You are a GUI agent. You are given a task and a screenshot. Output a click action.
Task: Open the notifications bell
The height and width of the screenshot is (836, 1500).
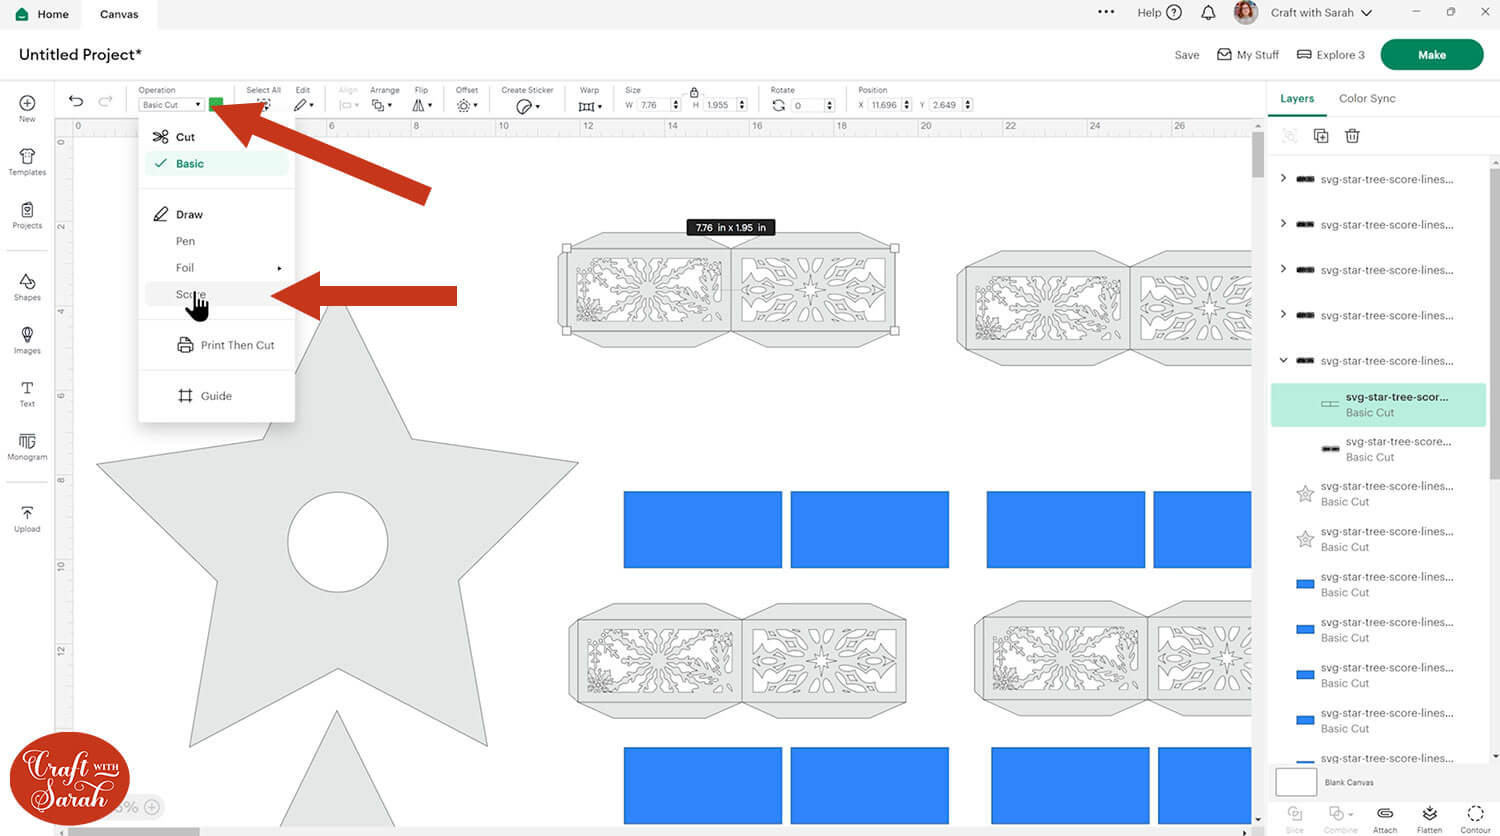point(1208,13)
